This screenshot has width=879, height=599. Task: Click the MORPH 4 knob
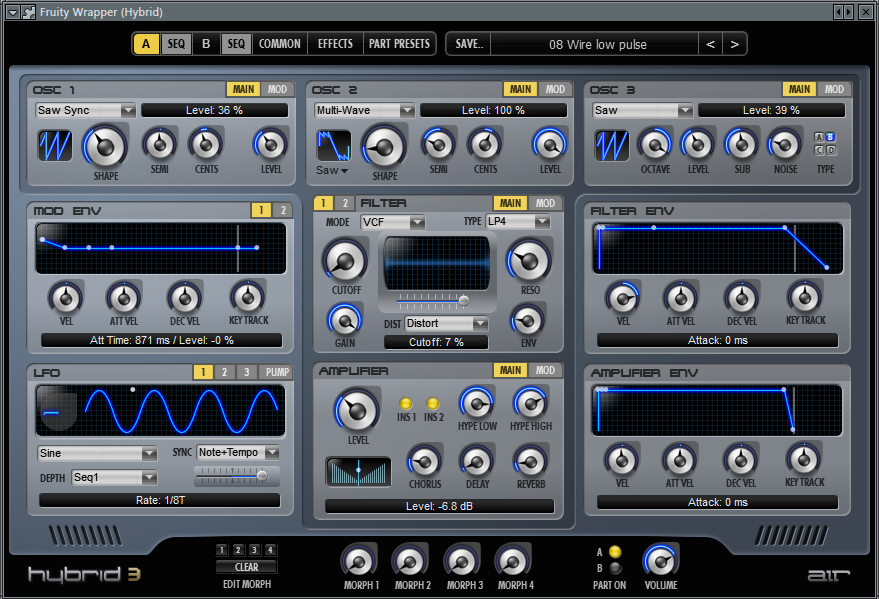pos(513,561)
